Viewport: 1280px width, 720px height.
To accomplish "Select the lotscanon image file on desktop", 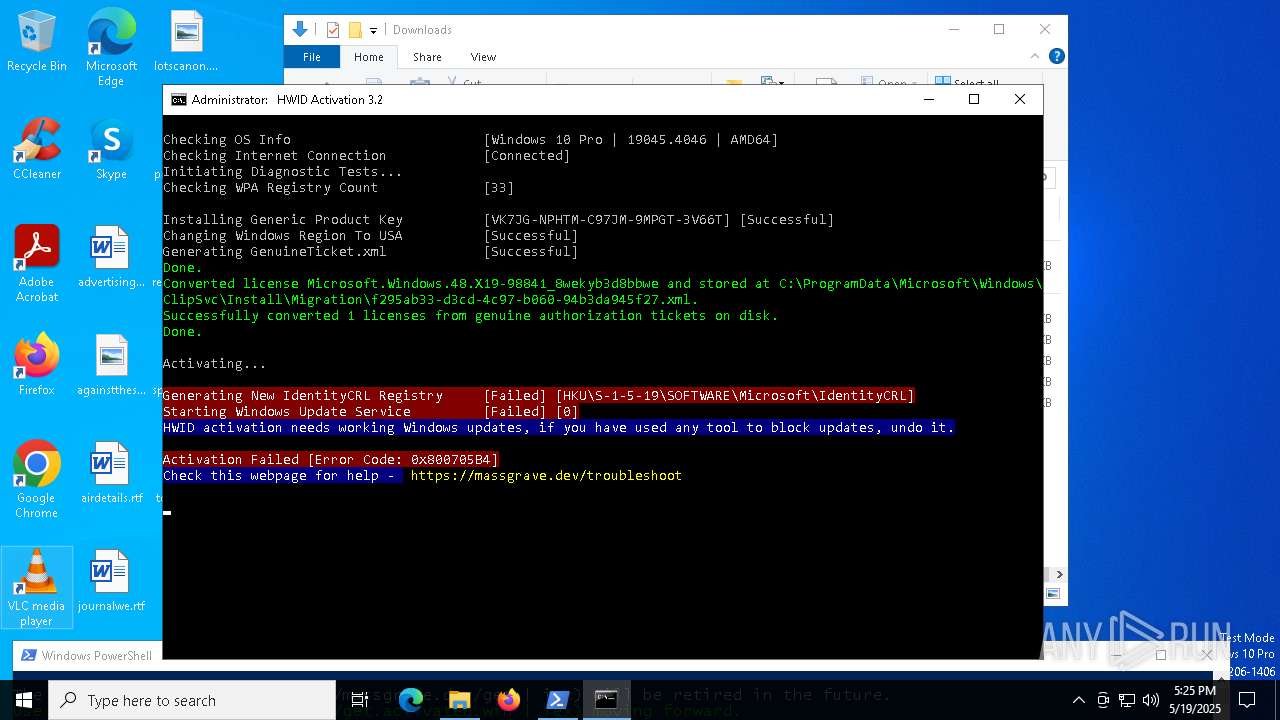I will 186,42.
